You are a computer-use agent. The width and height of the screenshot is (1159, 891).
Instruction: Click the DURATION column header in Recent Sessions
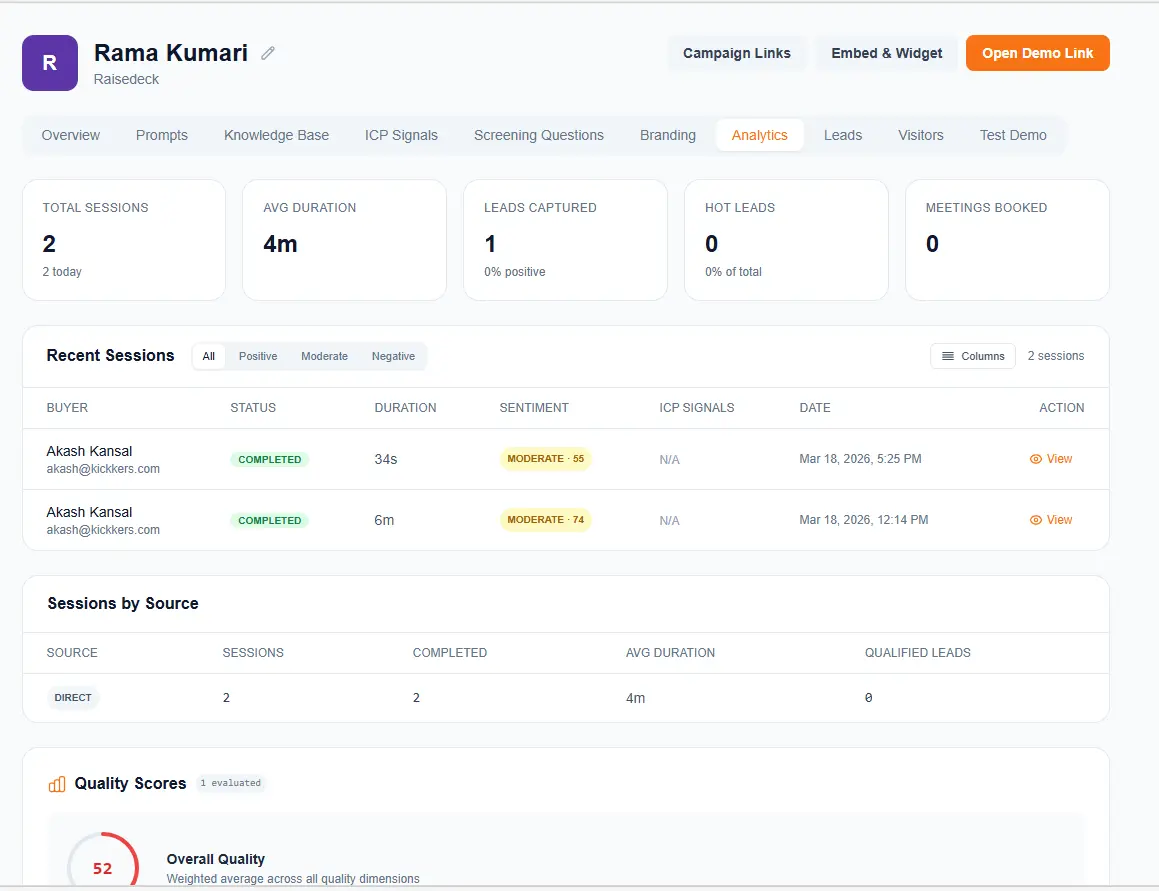point(405,408)
